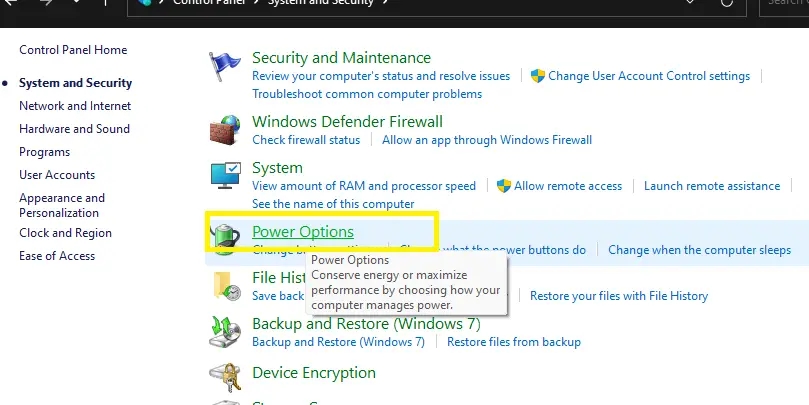Viewport: 809px width, 405px height.
Task: Open the Power Options heading link
Action: pyautogui.click(x=303, y=232)
